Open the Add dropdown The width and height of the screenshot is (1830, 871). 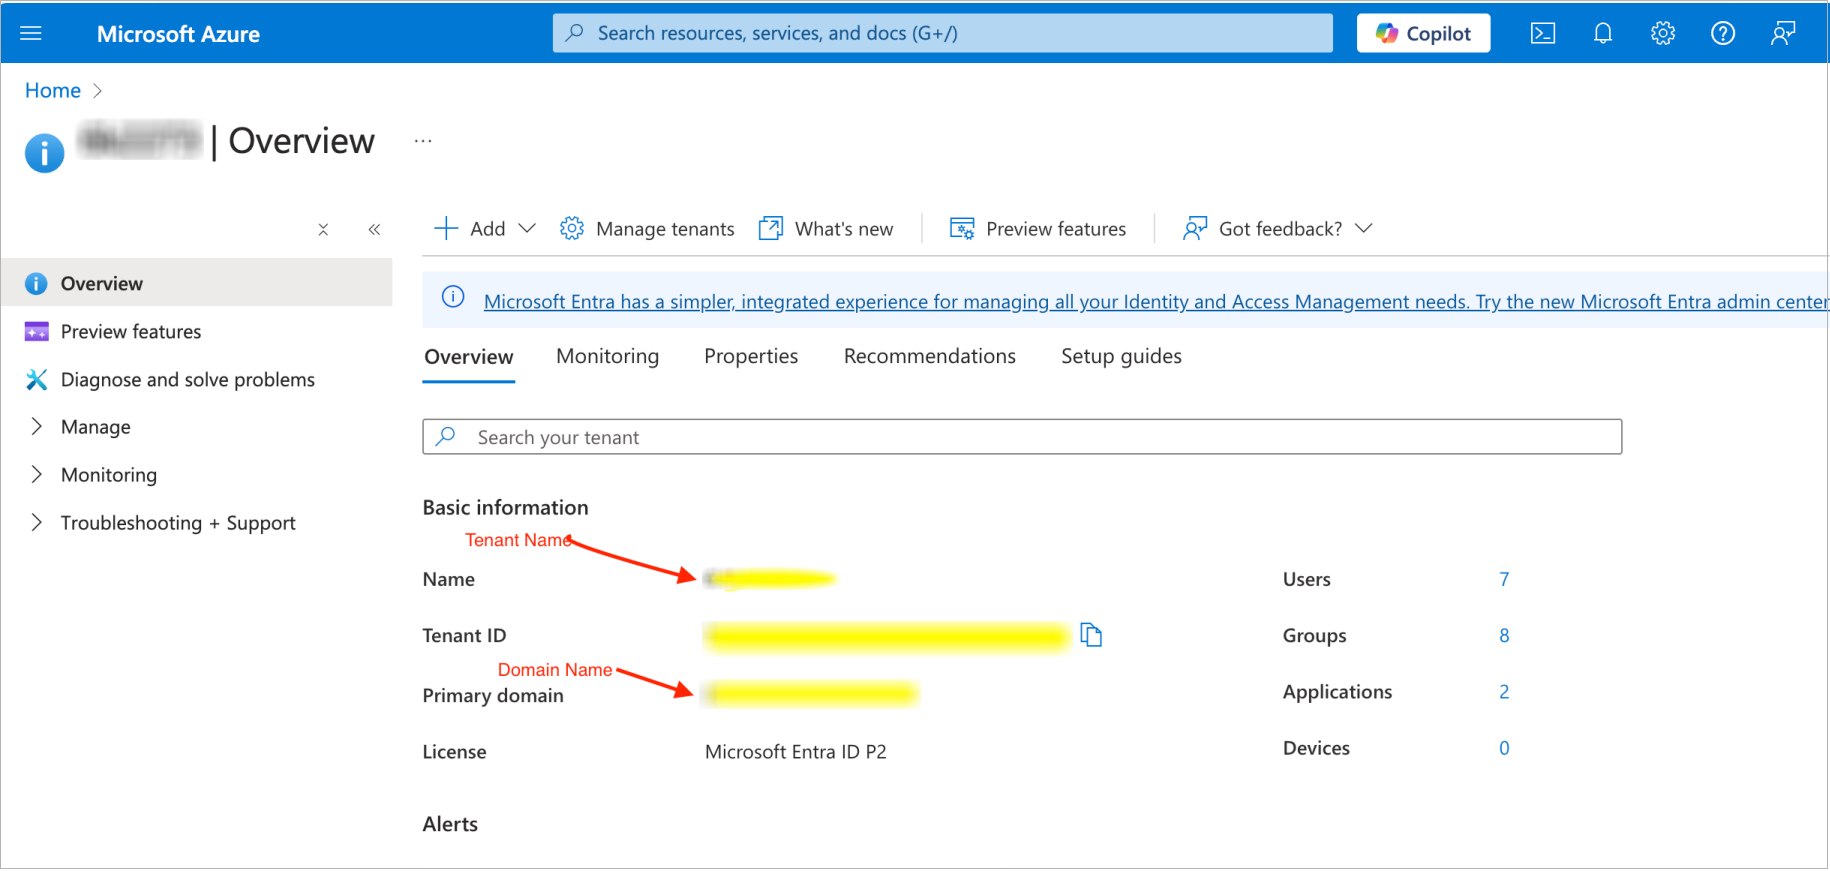point(485,229)
